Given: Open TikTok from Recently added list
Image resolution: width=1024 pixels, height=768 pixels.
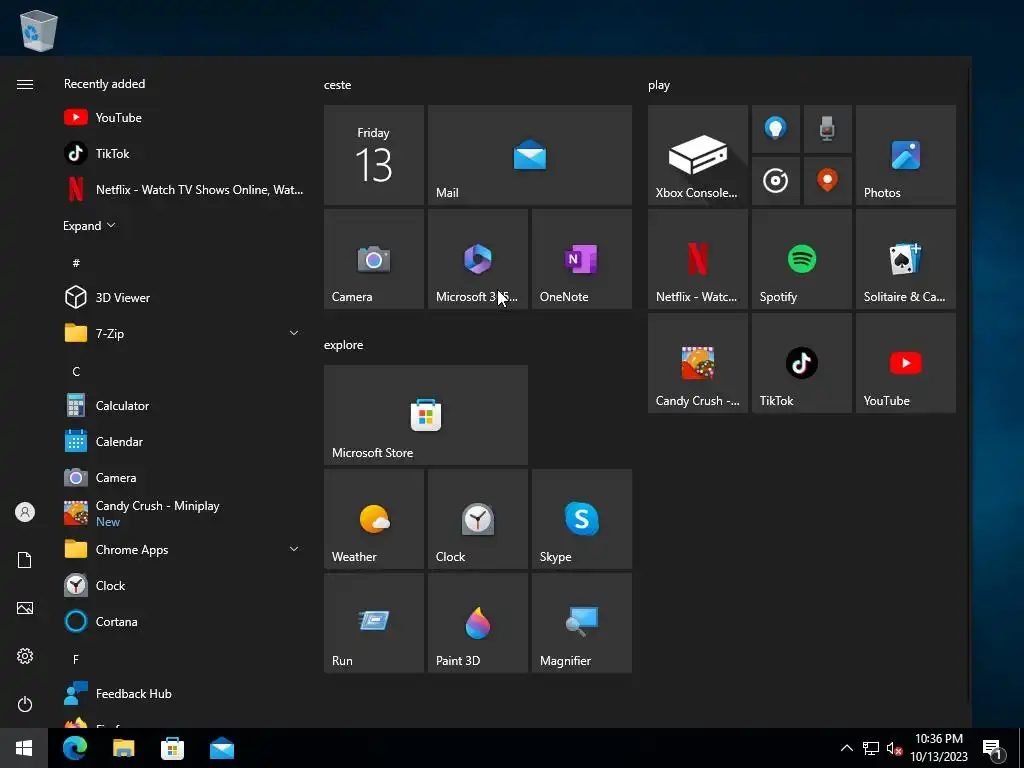Looking at the screenshot, I should (x=182, y=153).
